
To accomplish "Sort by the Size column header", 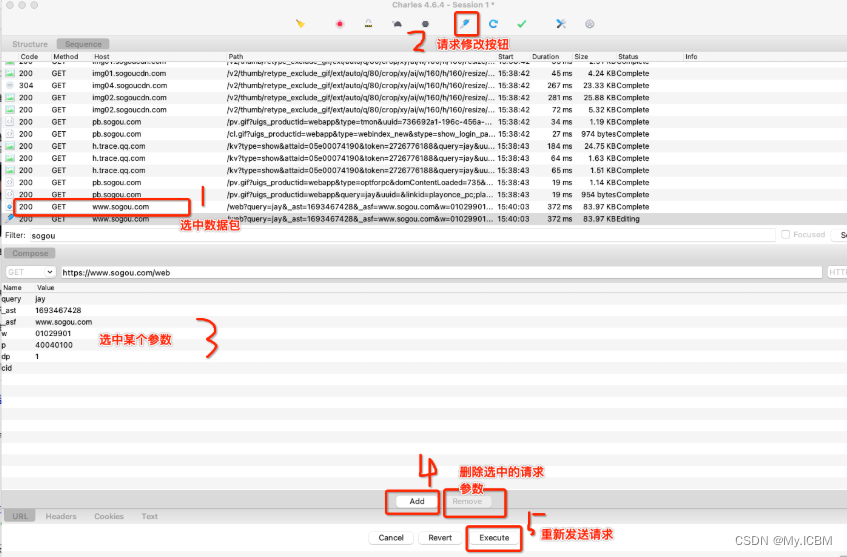I will (581, 57).
